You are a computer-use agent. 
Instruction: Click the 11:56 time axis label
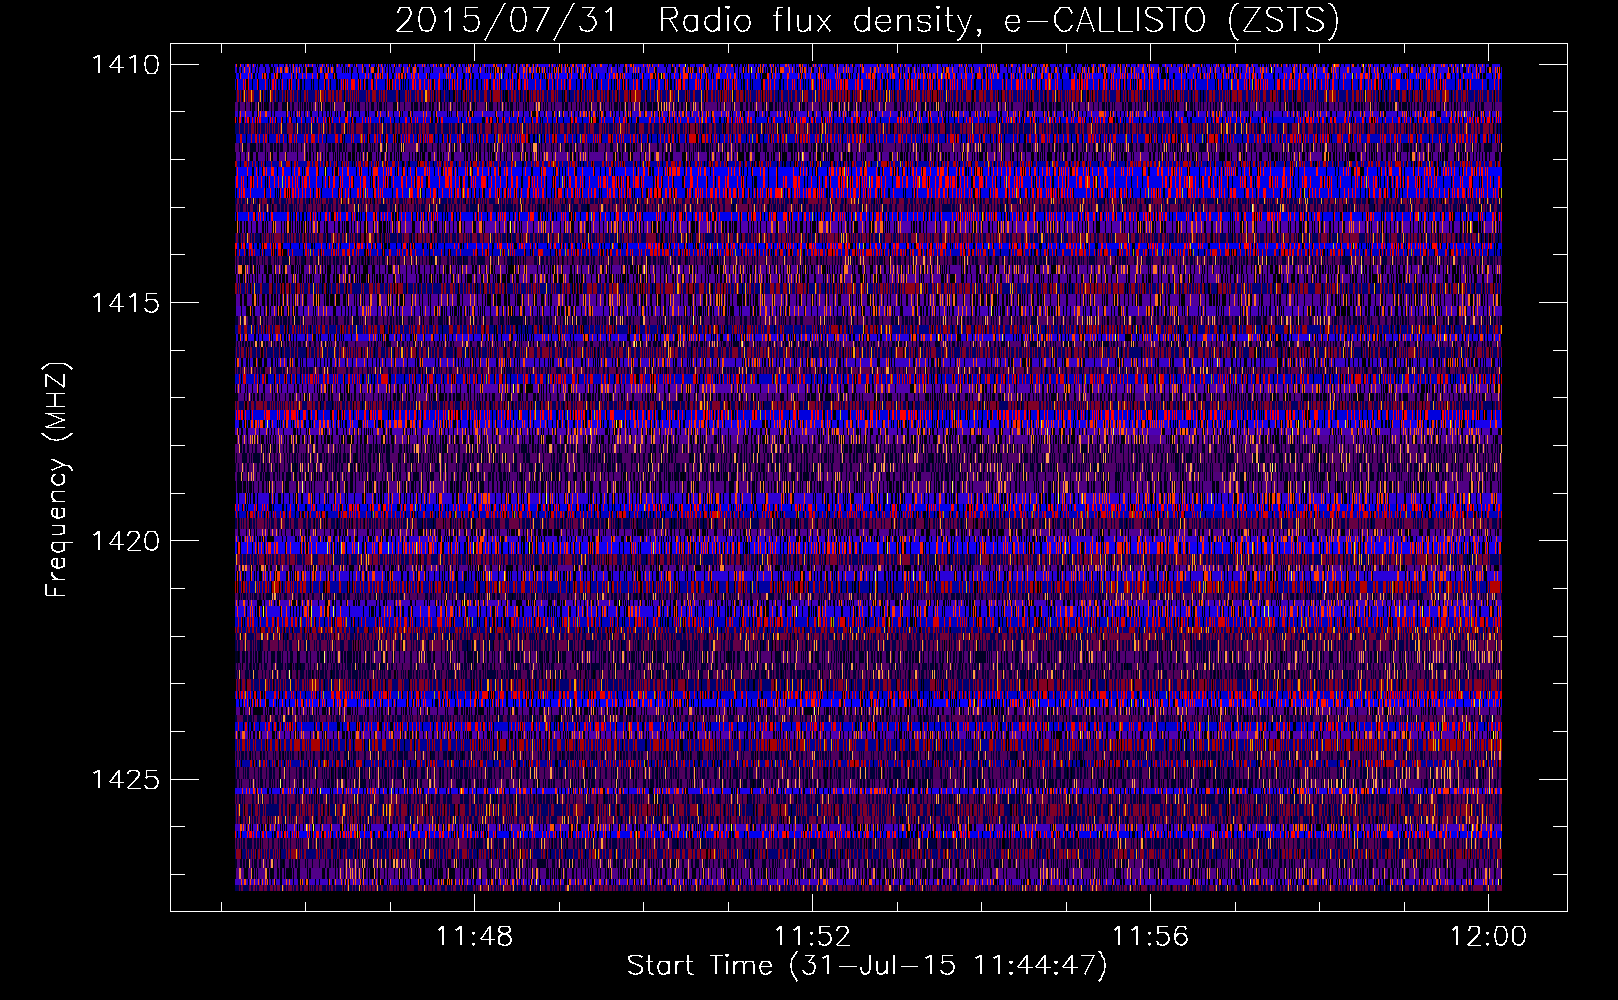(1151, 936)
